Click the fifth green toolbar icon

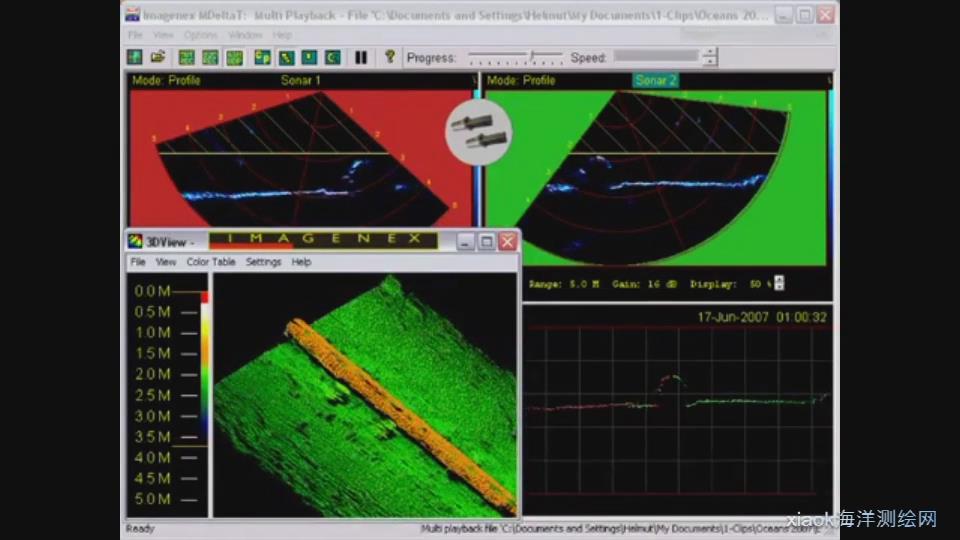234,58
